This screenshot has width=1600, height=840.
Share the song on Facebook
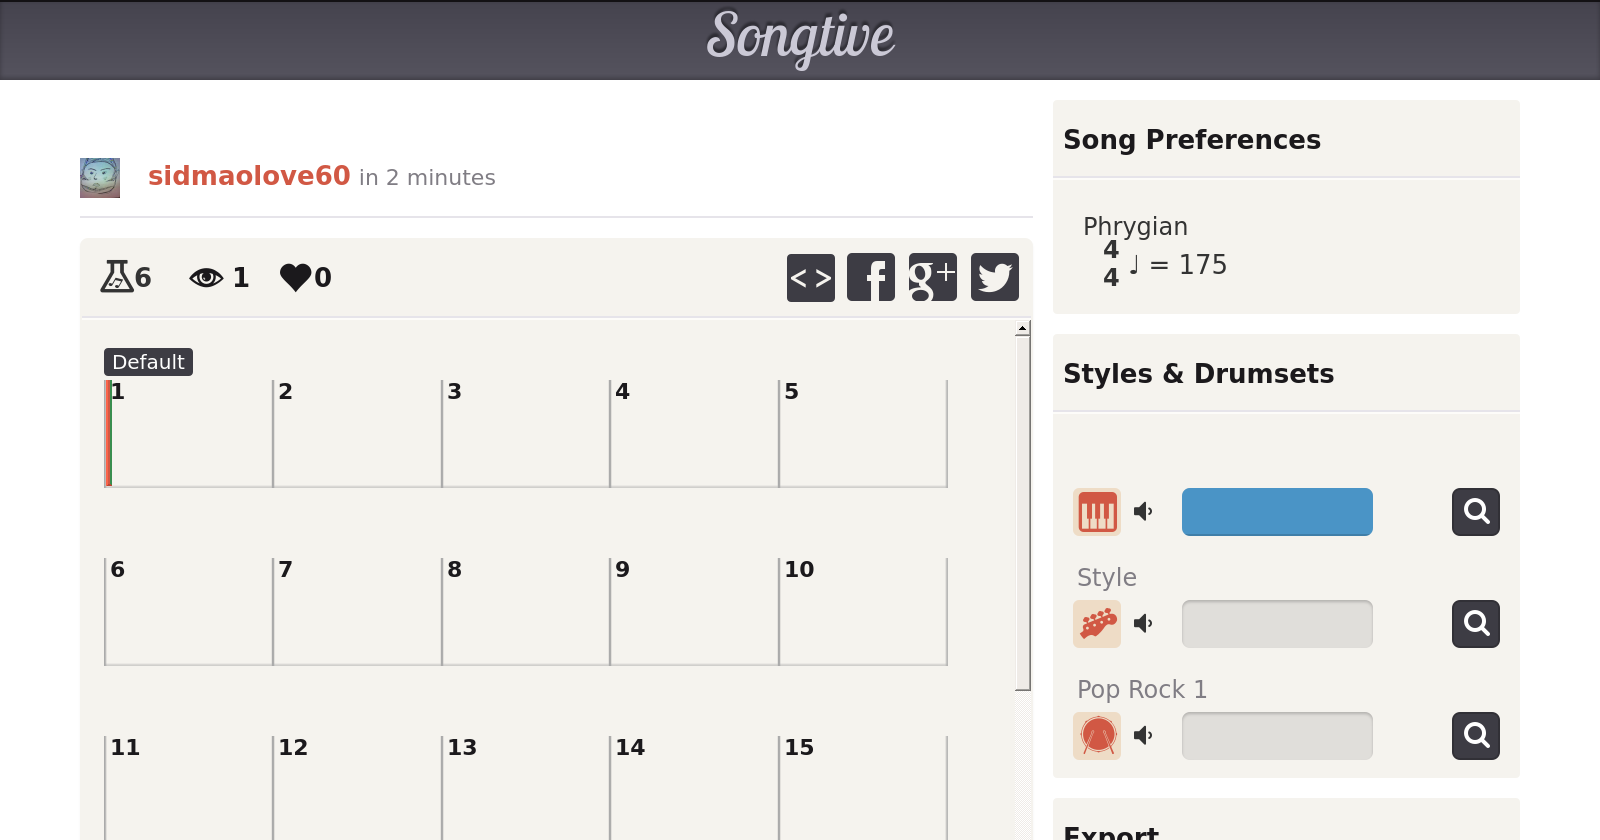[871, 277]
